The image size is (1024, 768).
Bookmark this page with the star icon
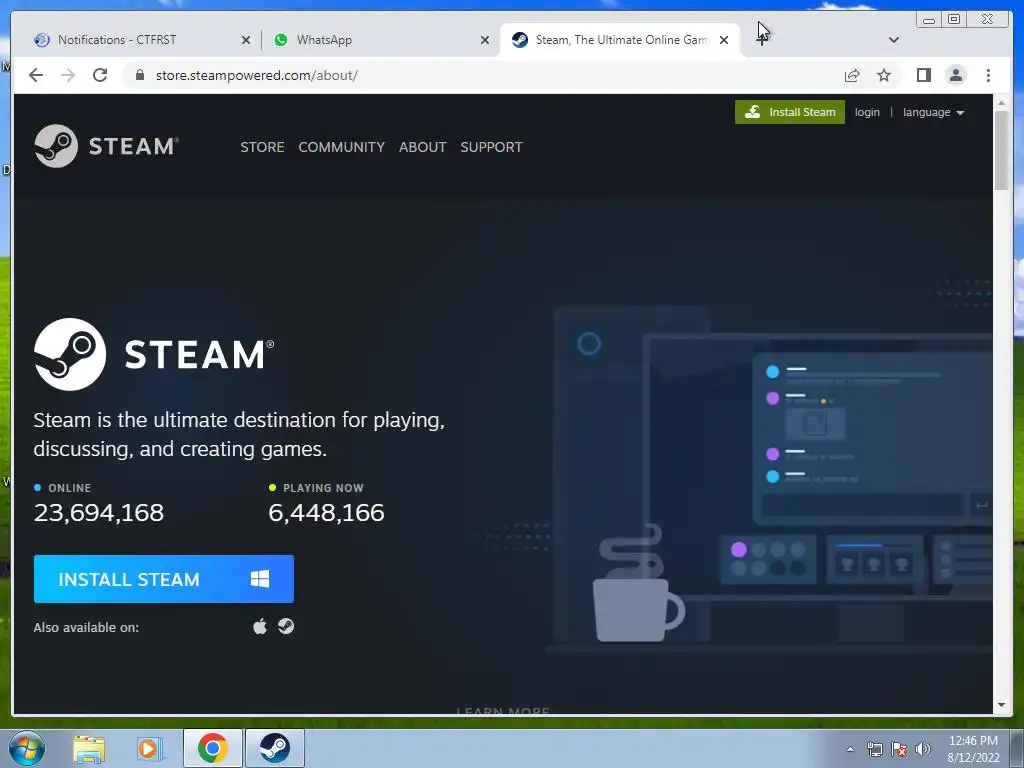tap(884, 75)
